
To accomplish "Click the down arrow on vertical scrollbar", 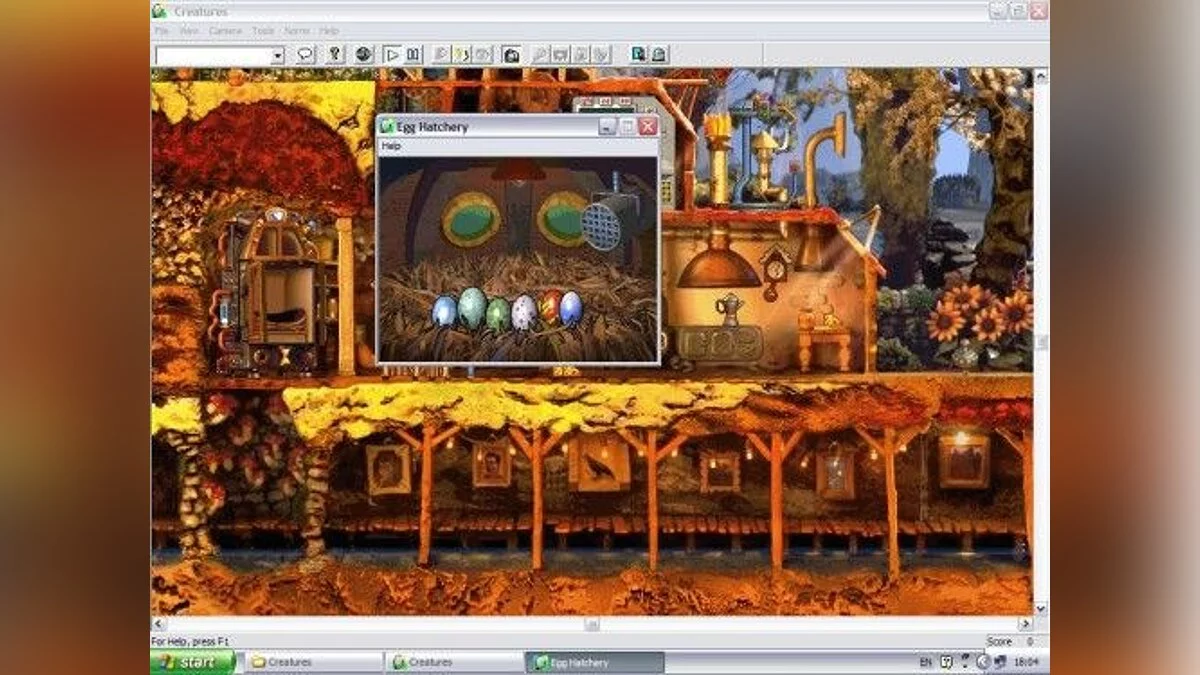I will click(x=1040, y=608).
